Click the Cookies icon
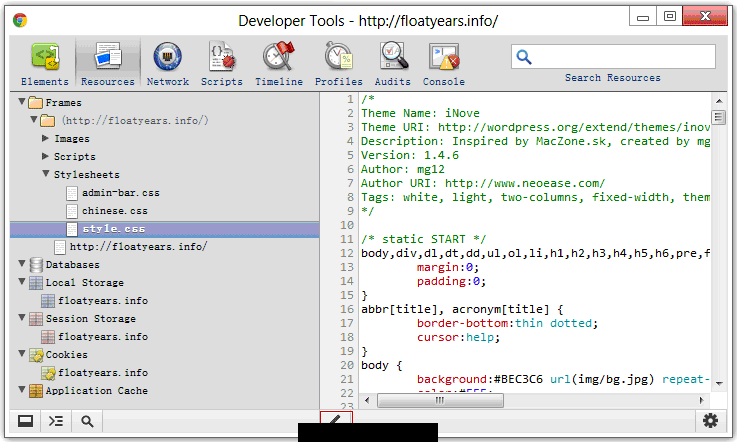This screenshot has width=737, height=442. (x=36, y=355)
